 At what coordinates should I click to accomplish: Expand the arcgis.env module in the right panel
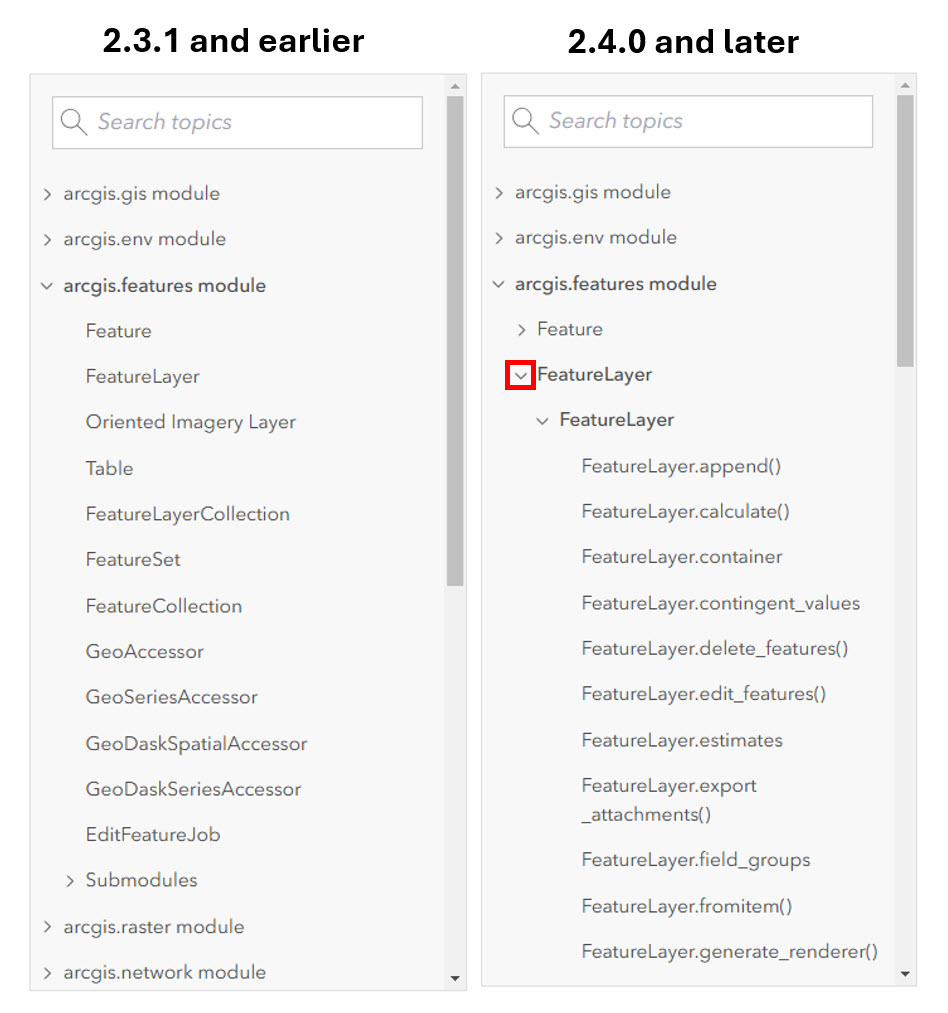click(499, 238)
